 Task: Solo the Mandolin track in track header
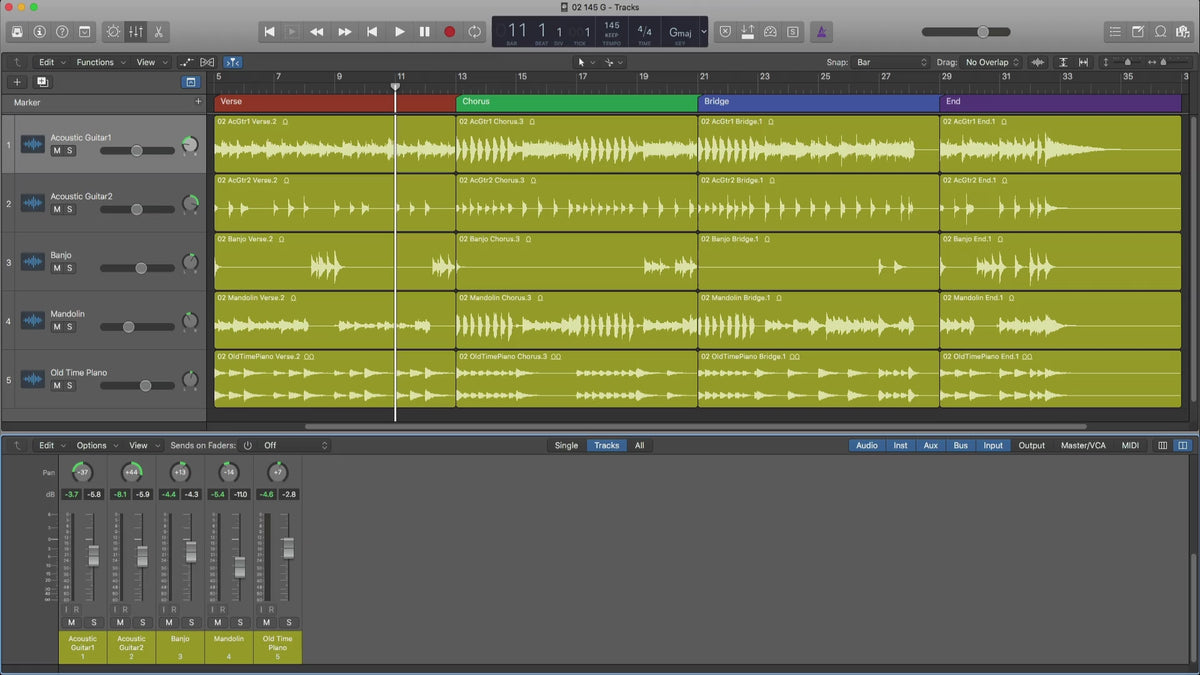tap(70, 327)
